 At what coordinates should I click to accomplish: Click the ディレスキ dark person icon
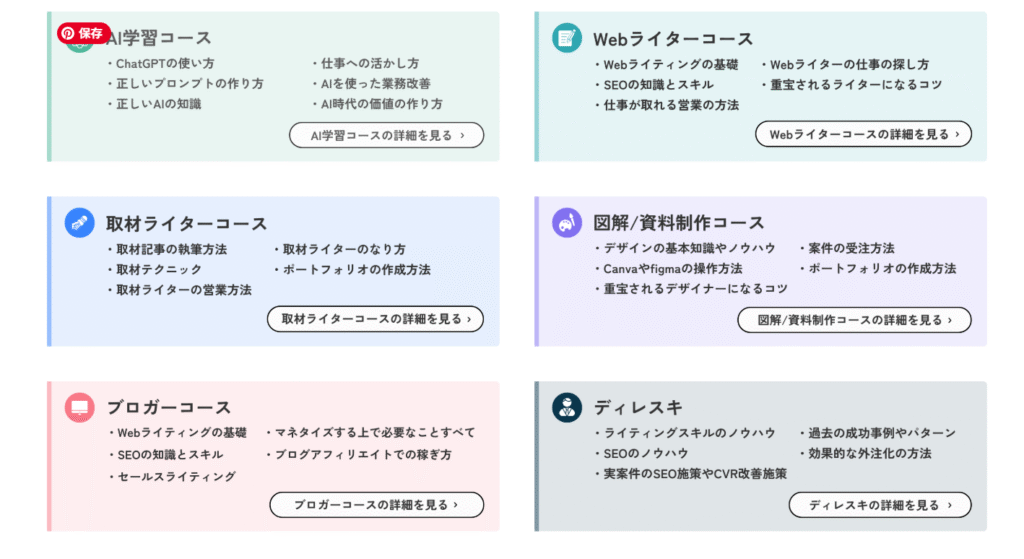tap(567, 407)
